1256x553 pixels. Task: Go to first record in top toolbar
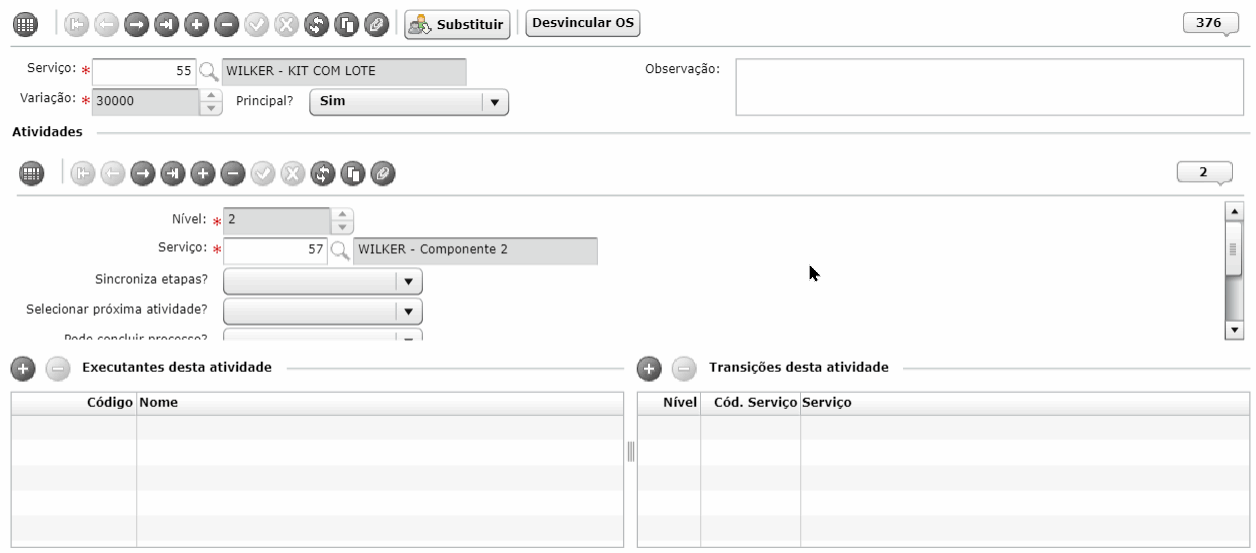77,23
